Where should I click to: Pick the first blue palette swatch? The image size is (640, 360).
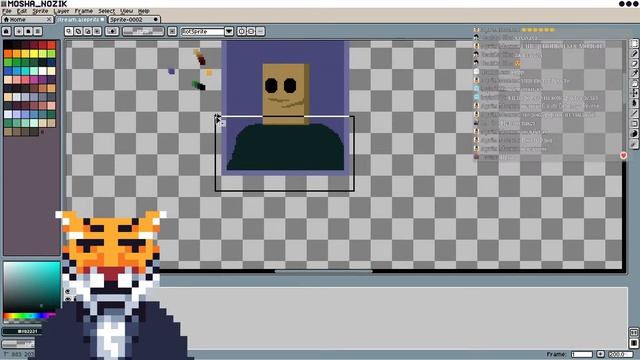click(x=8, y=71)
